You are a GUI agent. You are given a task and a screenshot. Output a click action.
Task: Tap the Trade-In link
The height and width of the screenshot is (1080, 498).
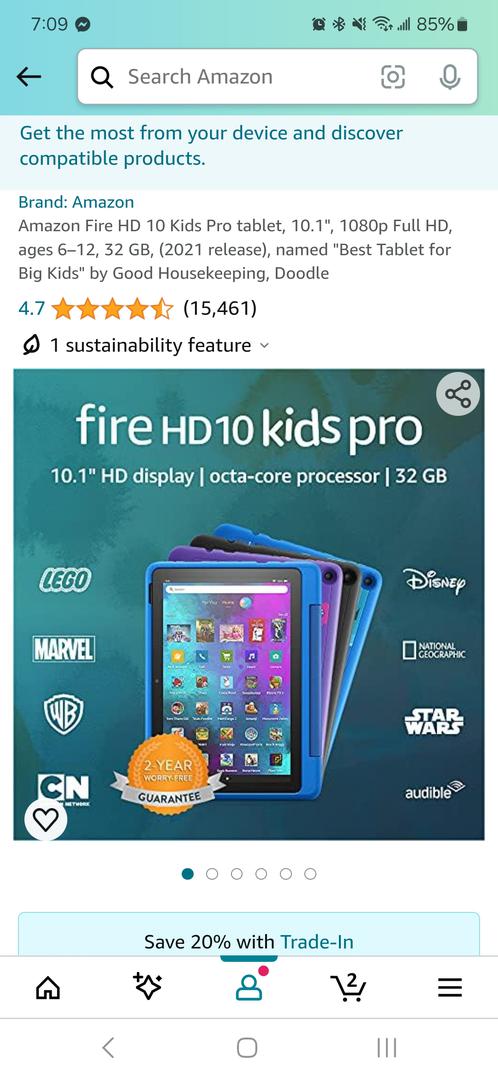317,942
